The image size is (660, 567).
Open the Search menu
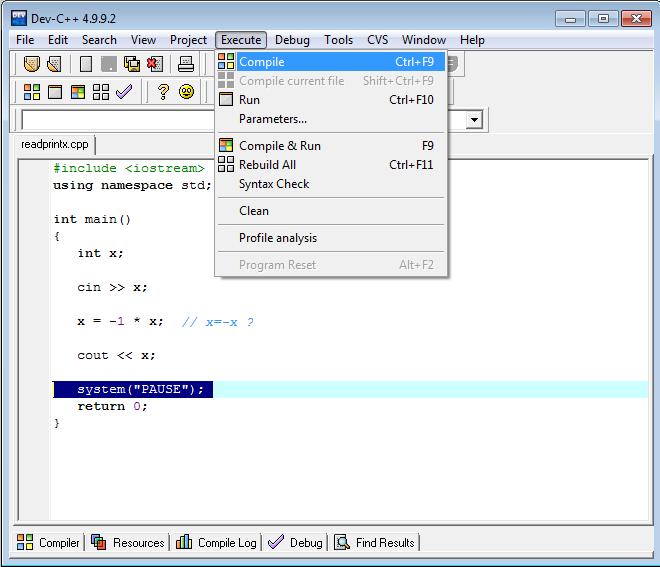99,40
